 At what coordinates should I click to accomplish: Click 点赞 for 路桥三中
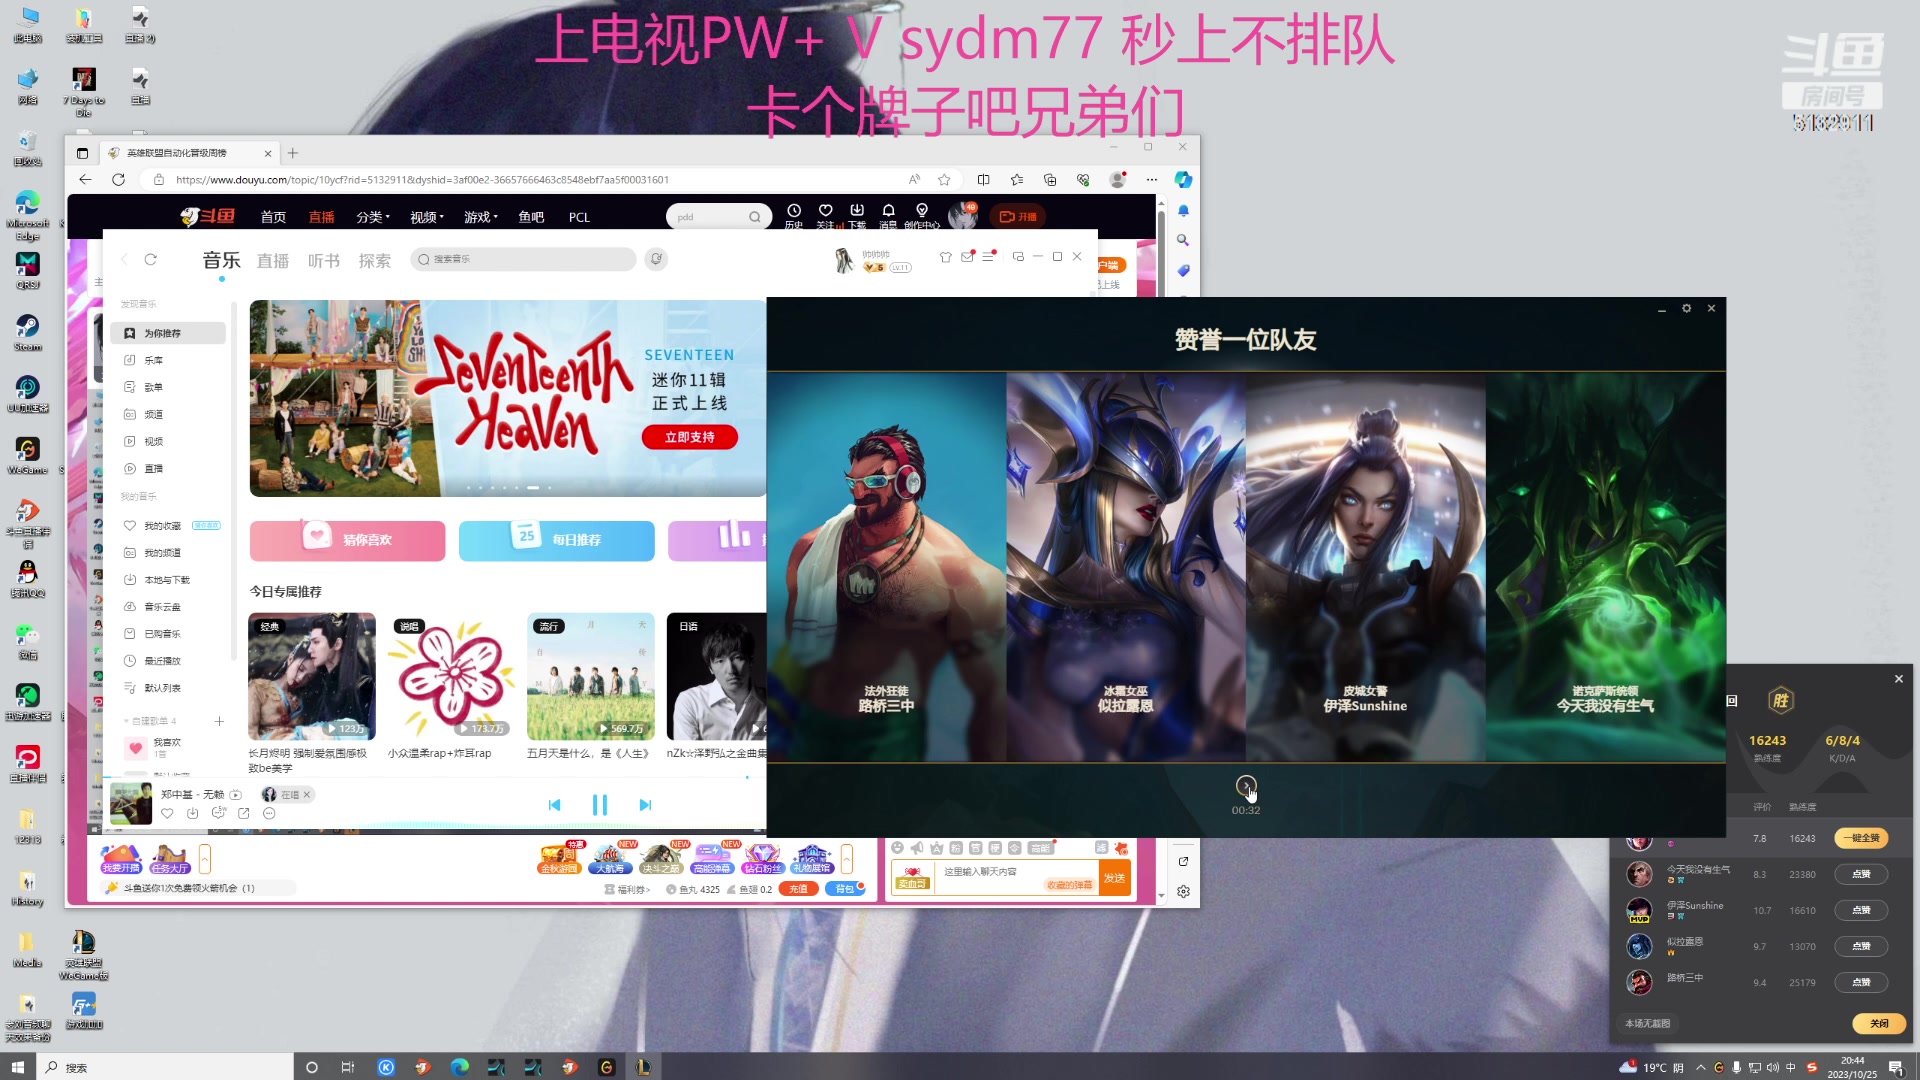coord(1861,982)
